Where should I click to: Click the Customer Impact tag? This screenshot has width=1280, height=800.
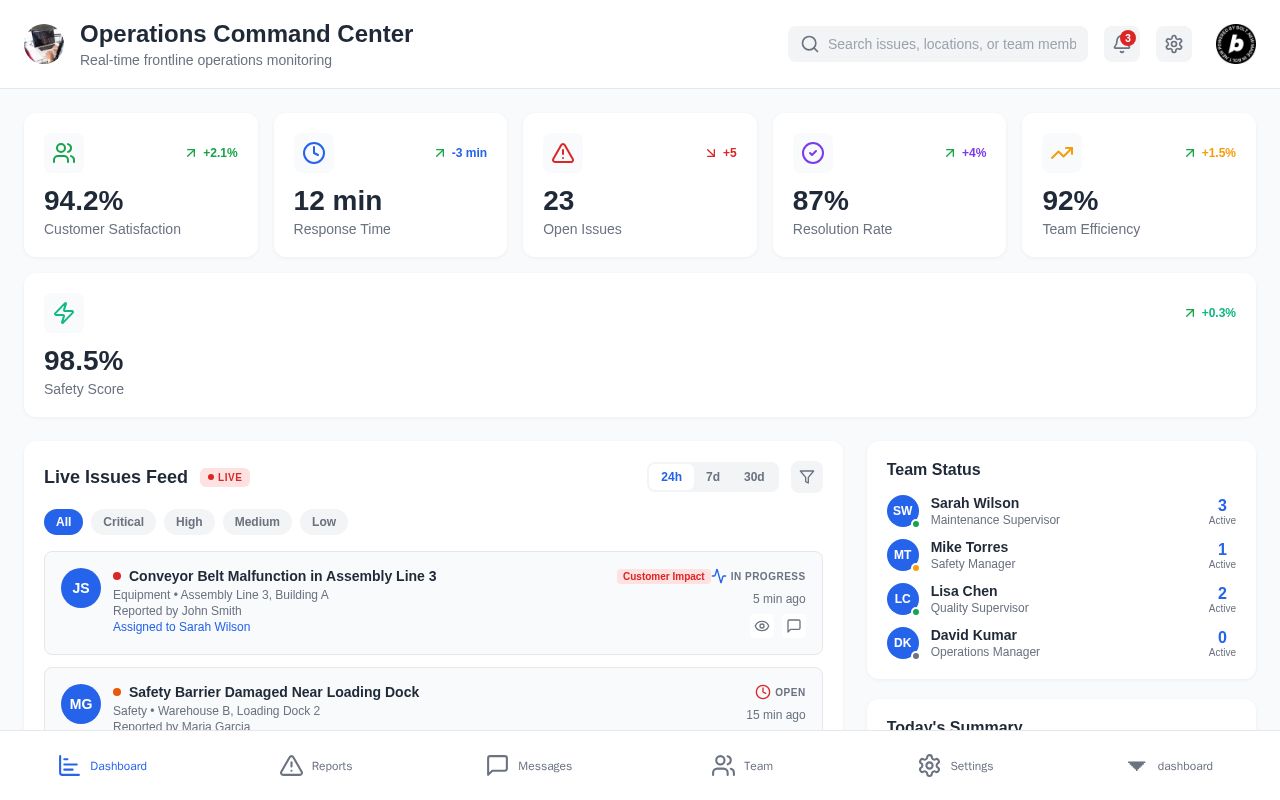pyautogui.click(x=664, y=576)
